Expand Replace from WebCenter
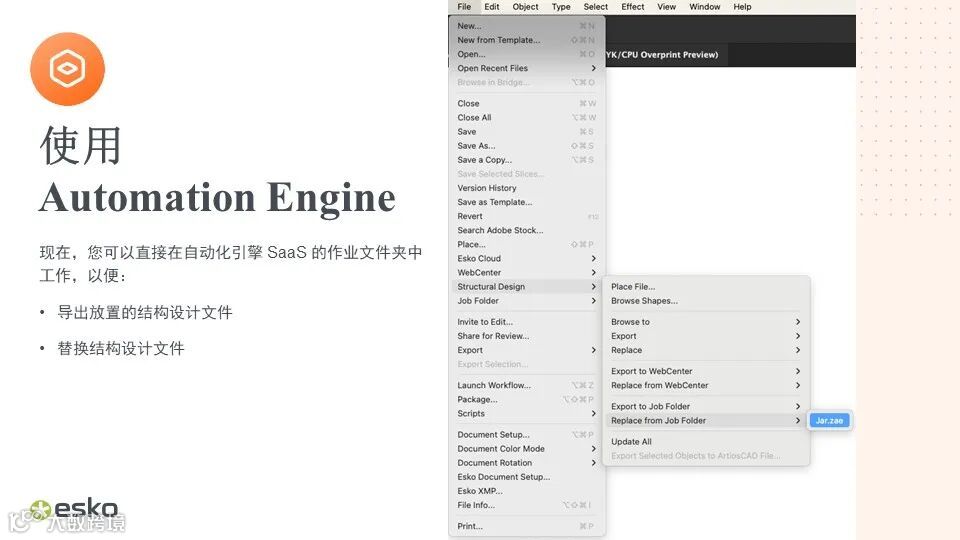The width and height of the screenshot is (960, 540). [x=706, y=385]
